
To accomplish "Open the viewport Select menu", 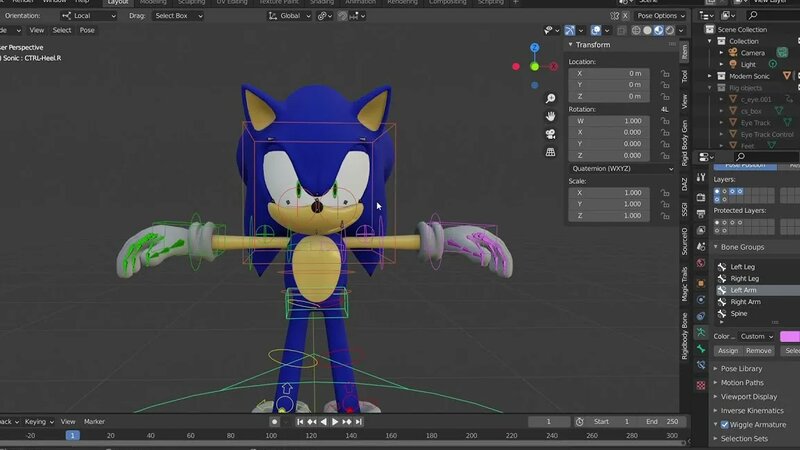I will click(62, 31).
